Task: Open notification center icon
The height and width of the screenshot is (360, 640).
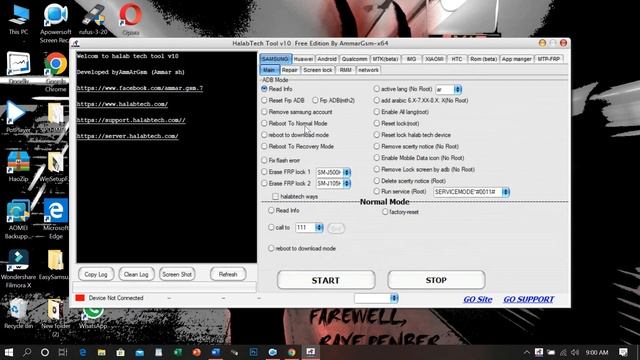Action: click(x=623, y=352)
